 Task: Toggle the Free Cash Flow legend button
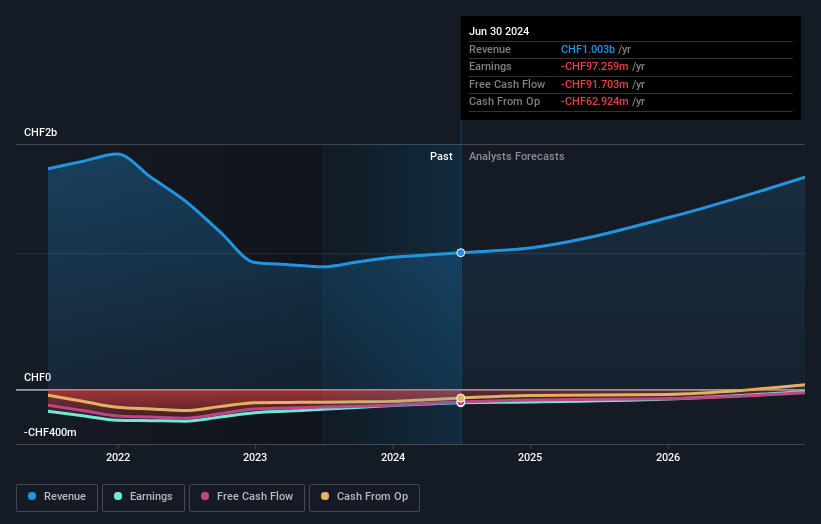(x=247, y=497)
